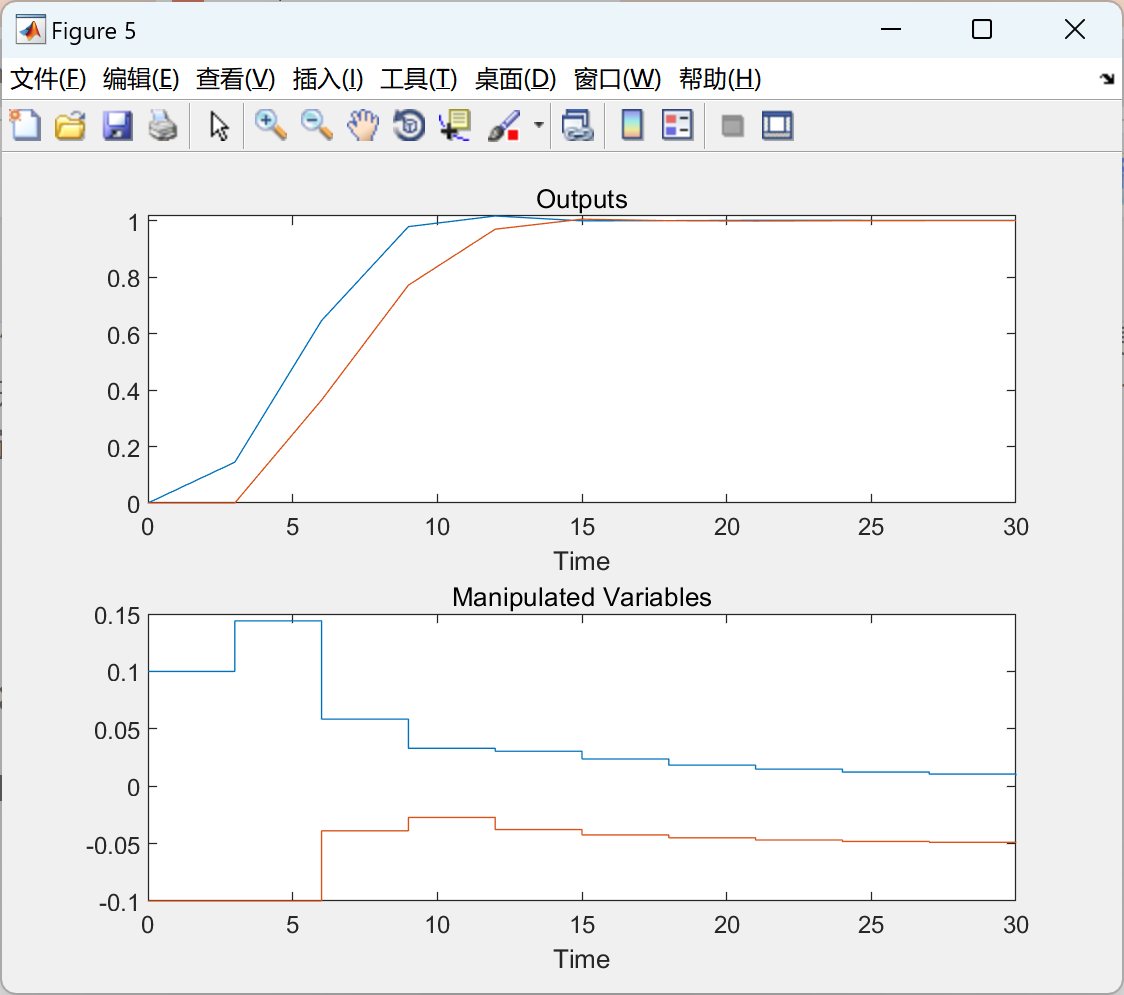Insert a colorbar into the plot
This screenshot has height=995, width=1124.
click(x=631, y=125)
